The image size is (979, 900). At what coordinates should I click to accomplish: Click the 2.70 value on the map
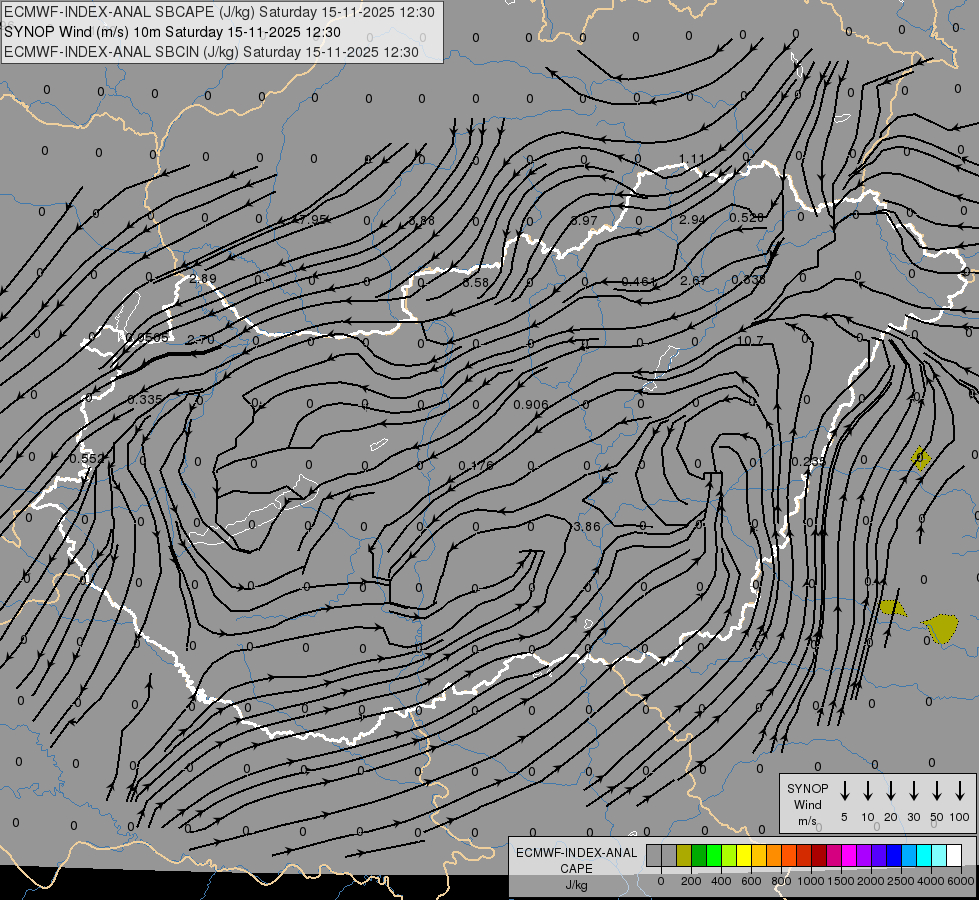[201, 340]
